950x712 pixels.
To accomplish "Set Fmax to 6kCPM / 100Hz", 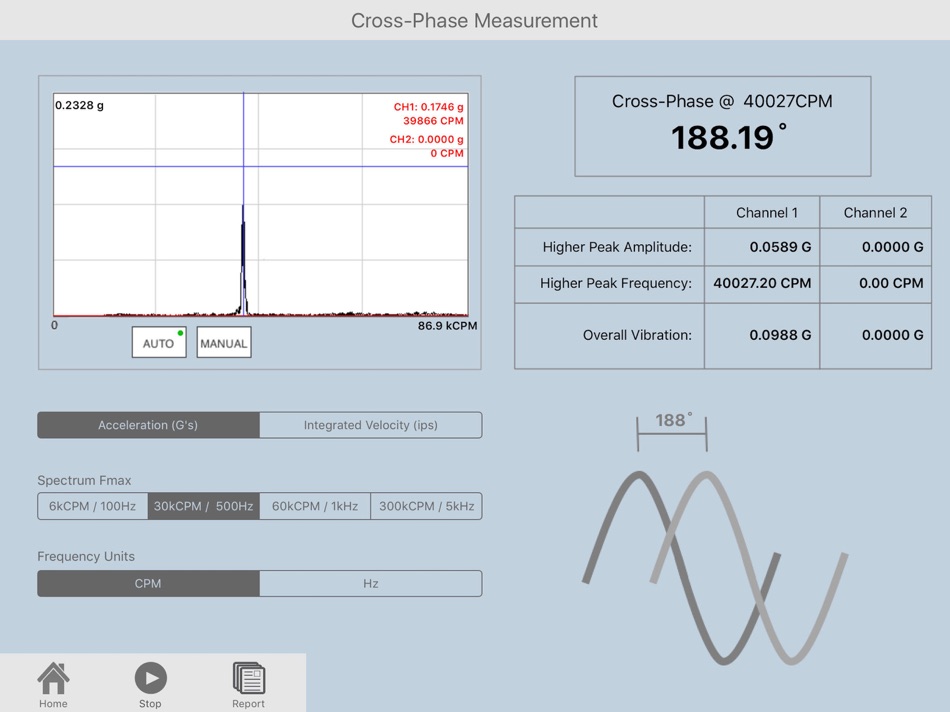I will point(93,506).
